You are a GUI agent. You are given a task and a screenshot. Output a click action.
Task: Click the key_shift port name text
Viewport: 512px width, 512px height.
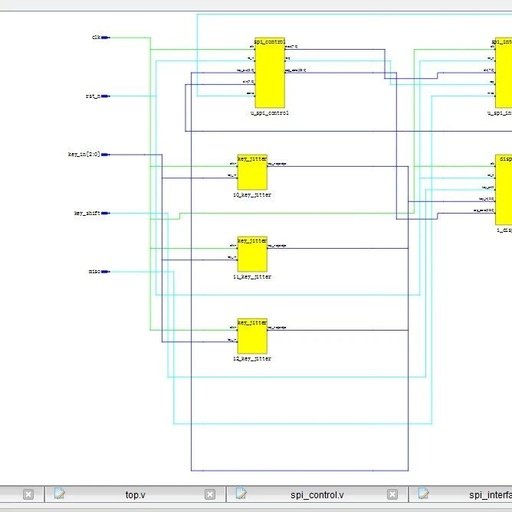click(87, 213)
